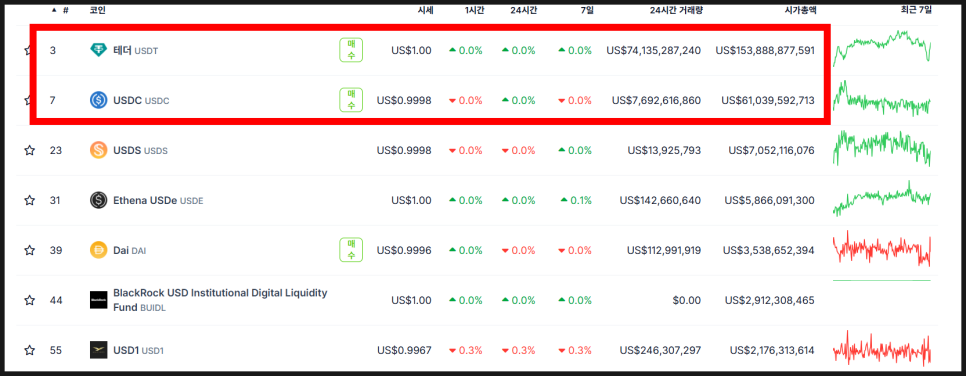Viewport: 966px width, 376px height.
Task: Click the BlackRock BUIDL fund logo
Action: point(99,300)
